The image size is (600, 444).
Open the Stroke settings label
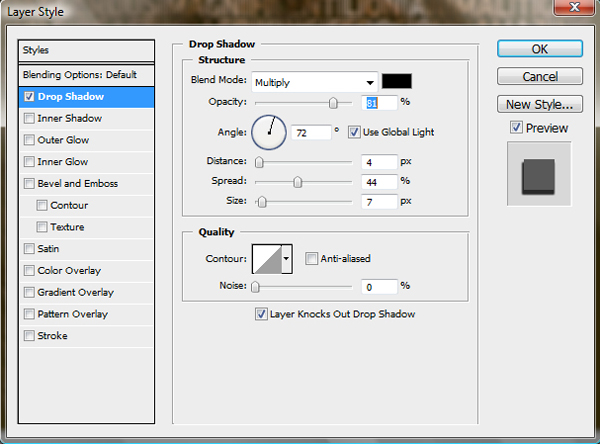tap(52, 336)
